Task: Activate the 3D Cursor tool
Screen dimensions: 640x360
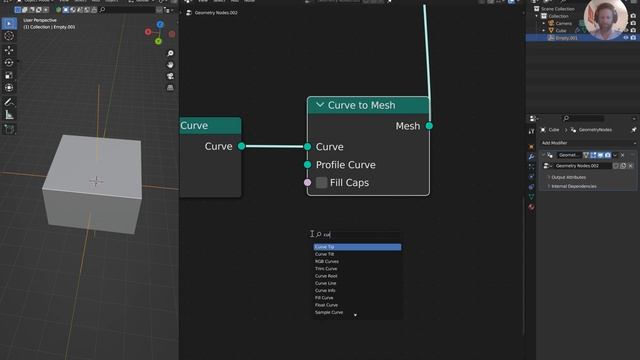Action: pos(9,36)
